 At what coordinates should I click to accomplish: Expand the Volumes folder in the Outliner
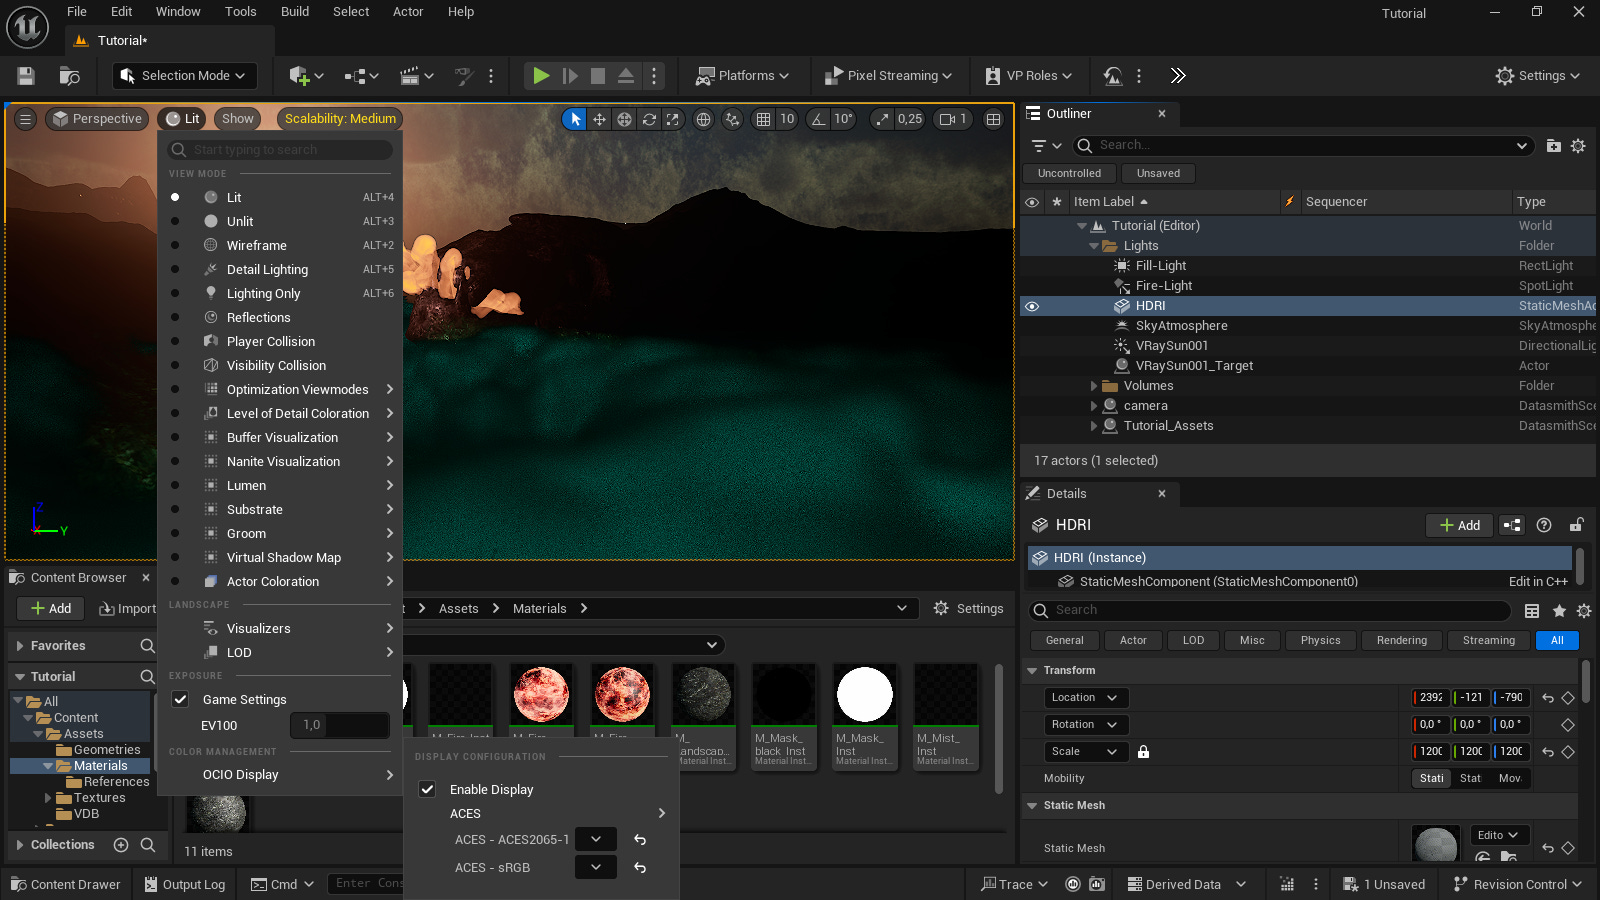[x=1093, y=386]
